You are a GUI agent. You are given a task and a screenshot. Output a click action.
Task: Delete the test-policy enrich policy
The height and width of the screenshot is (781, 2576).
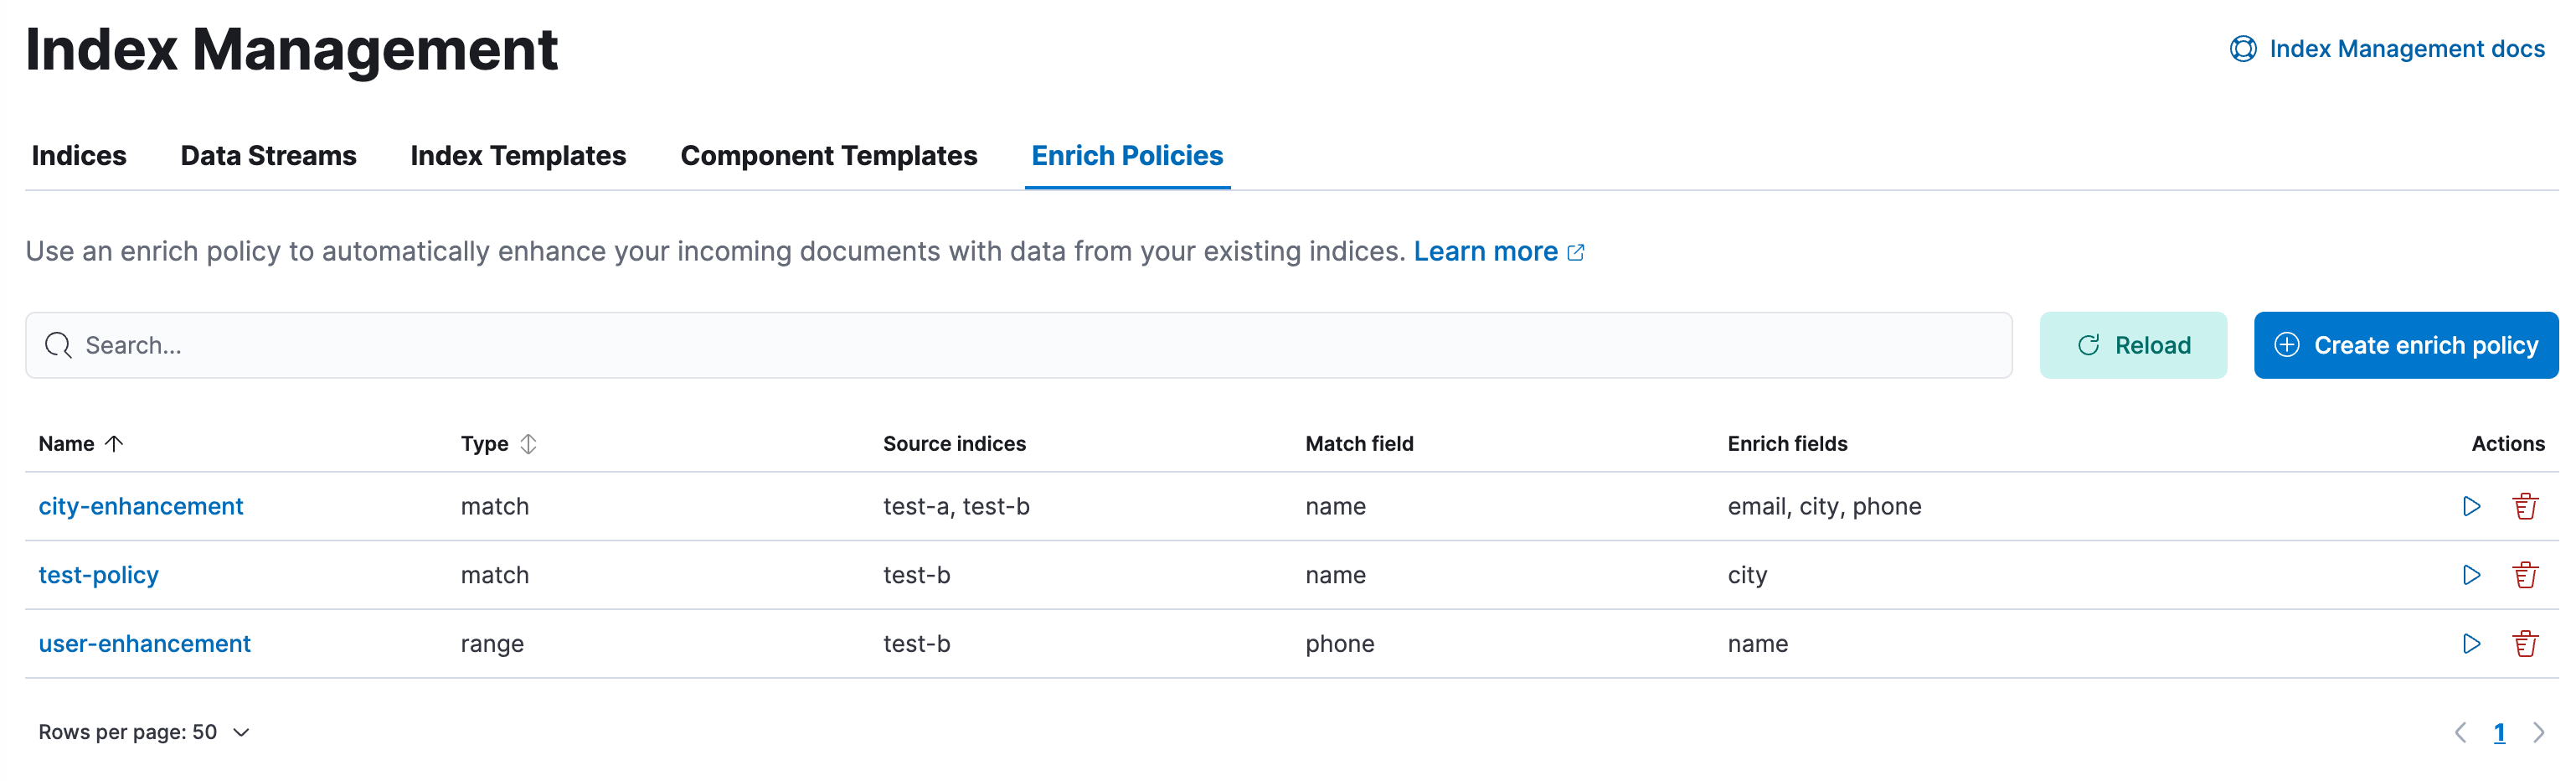pos(2527,575)
